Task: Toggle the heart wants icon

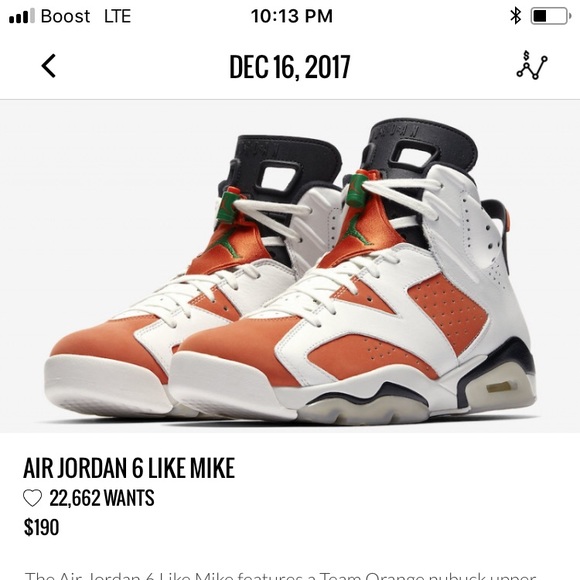Action: pyautogui.click(x=33, y=498)
